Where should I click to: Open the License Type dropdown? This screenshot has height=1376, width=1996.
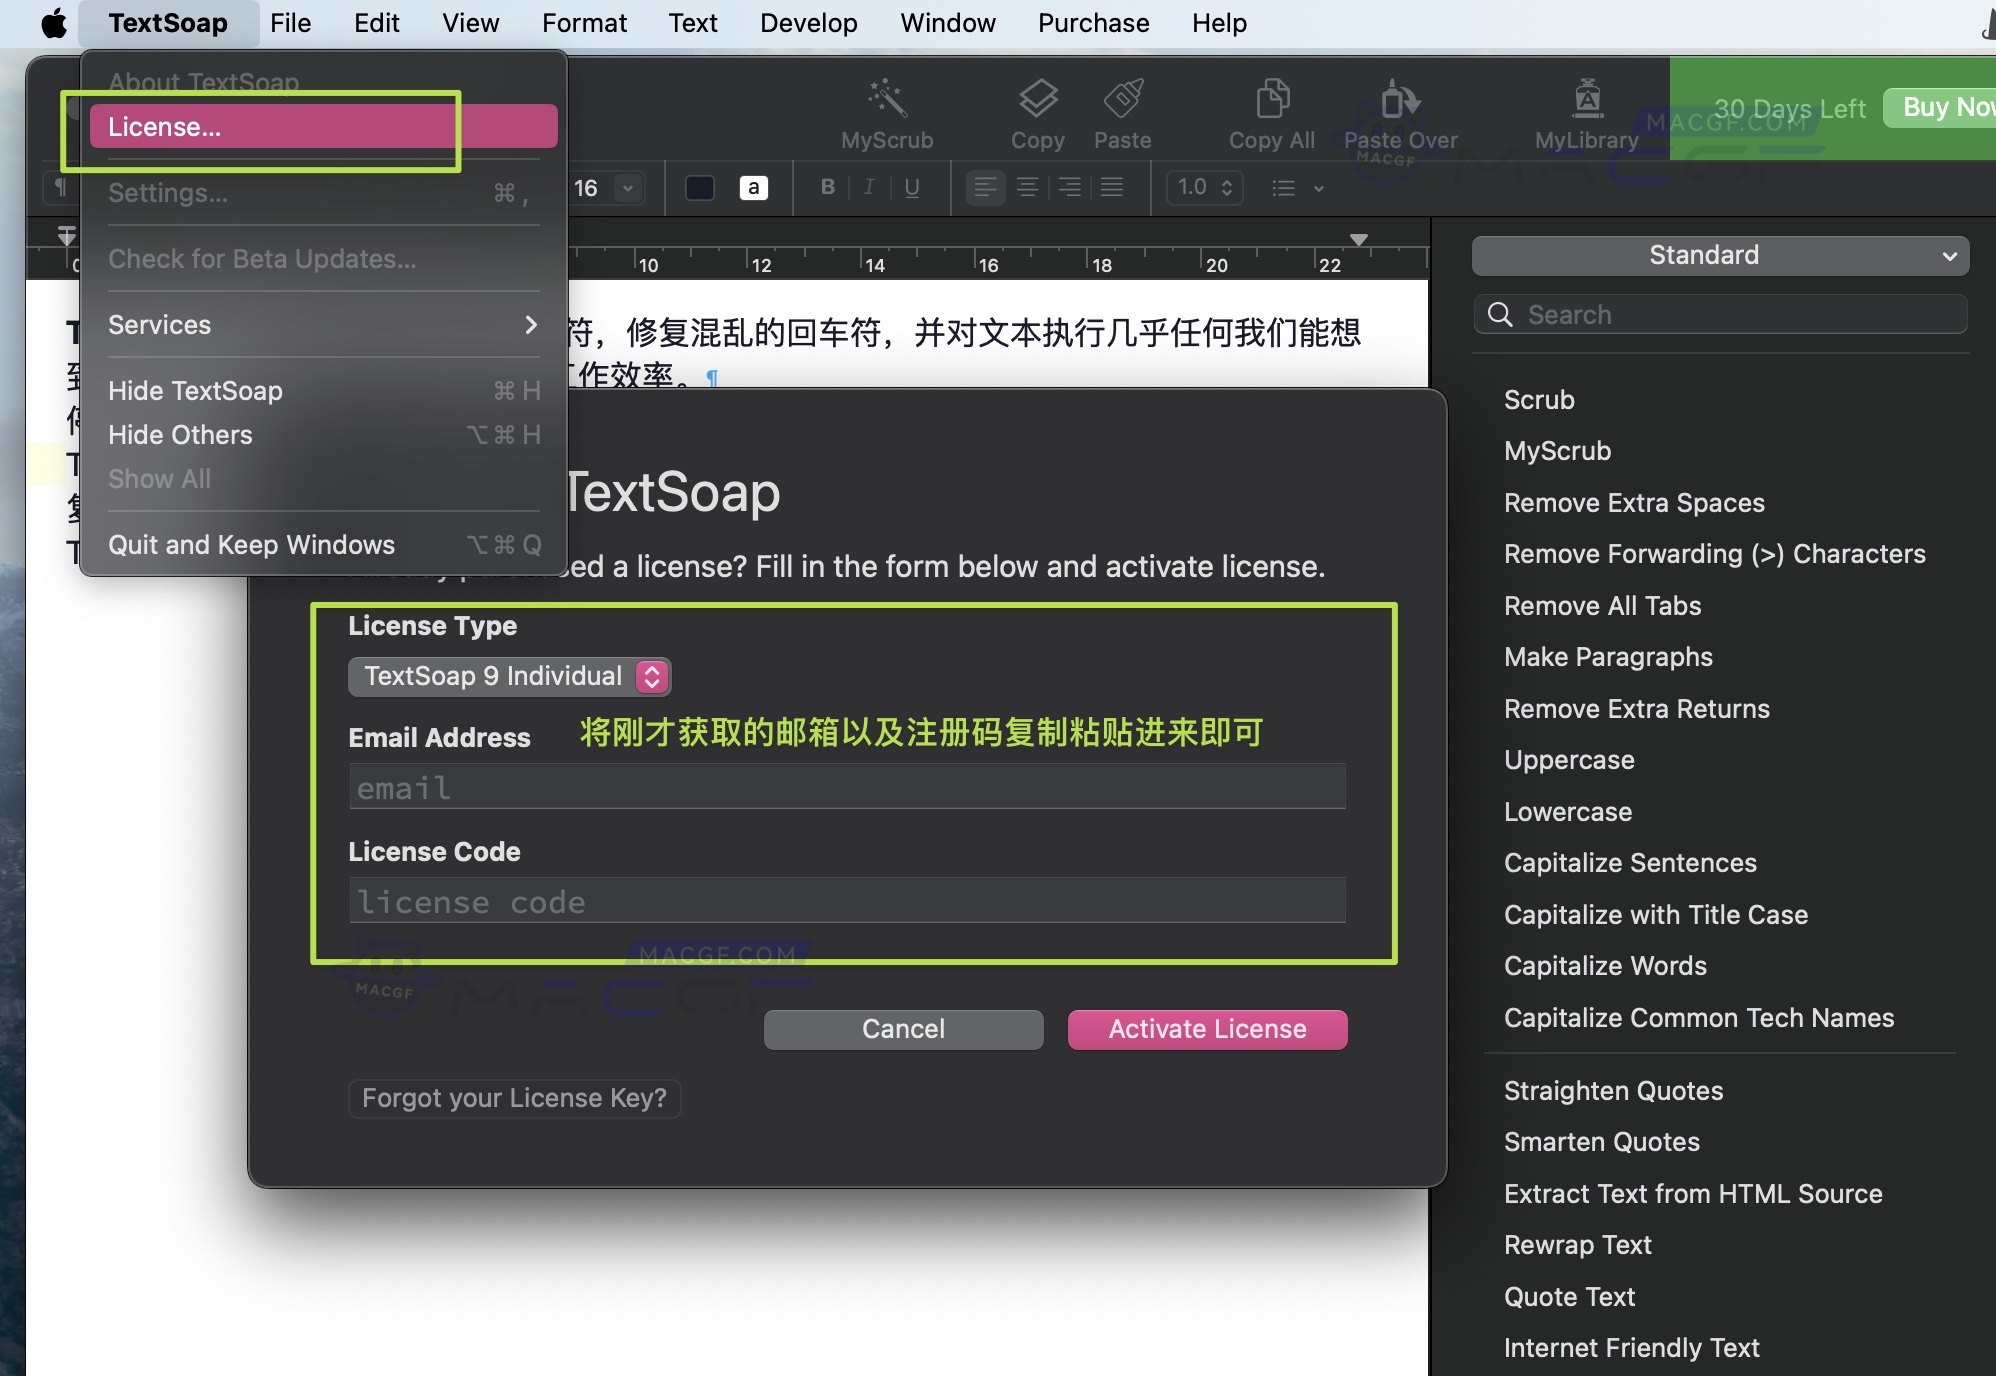tap(509, 676)
